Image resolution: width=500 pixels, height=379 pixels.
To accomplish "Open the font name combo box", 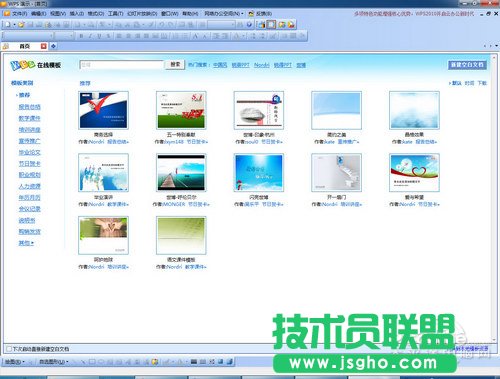I will pyautogui.click(x=27, y=36).
